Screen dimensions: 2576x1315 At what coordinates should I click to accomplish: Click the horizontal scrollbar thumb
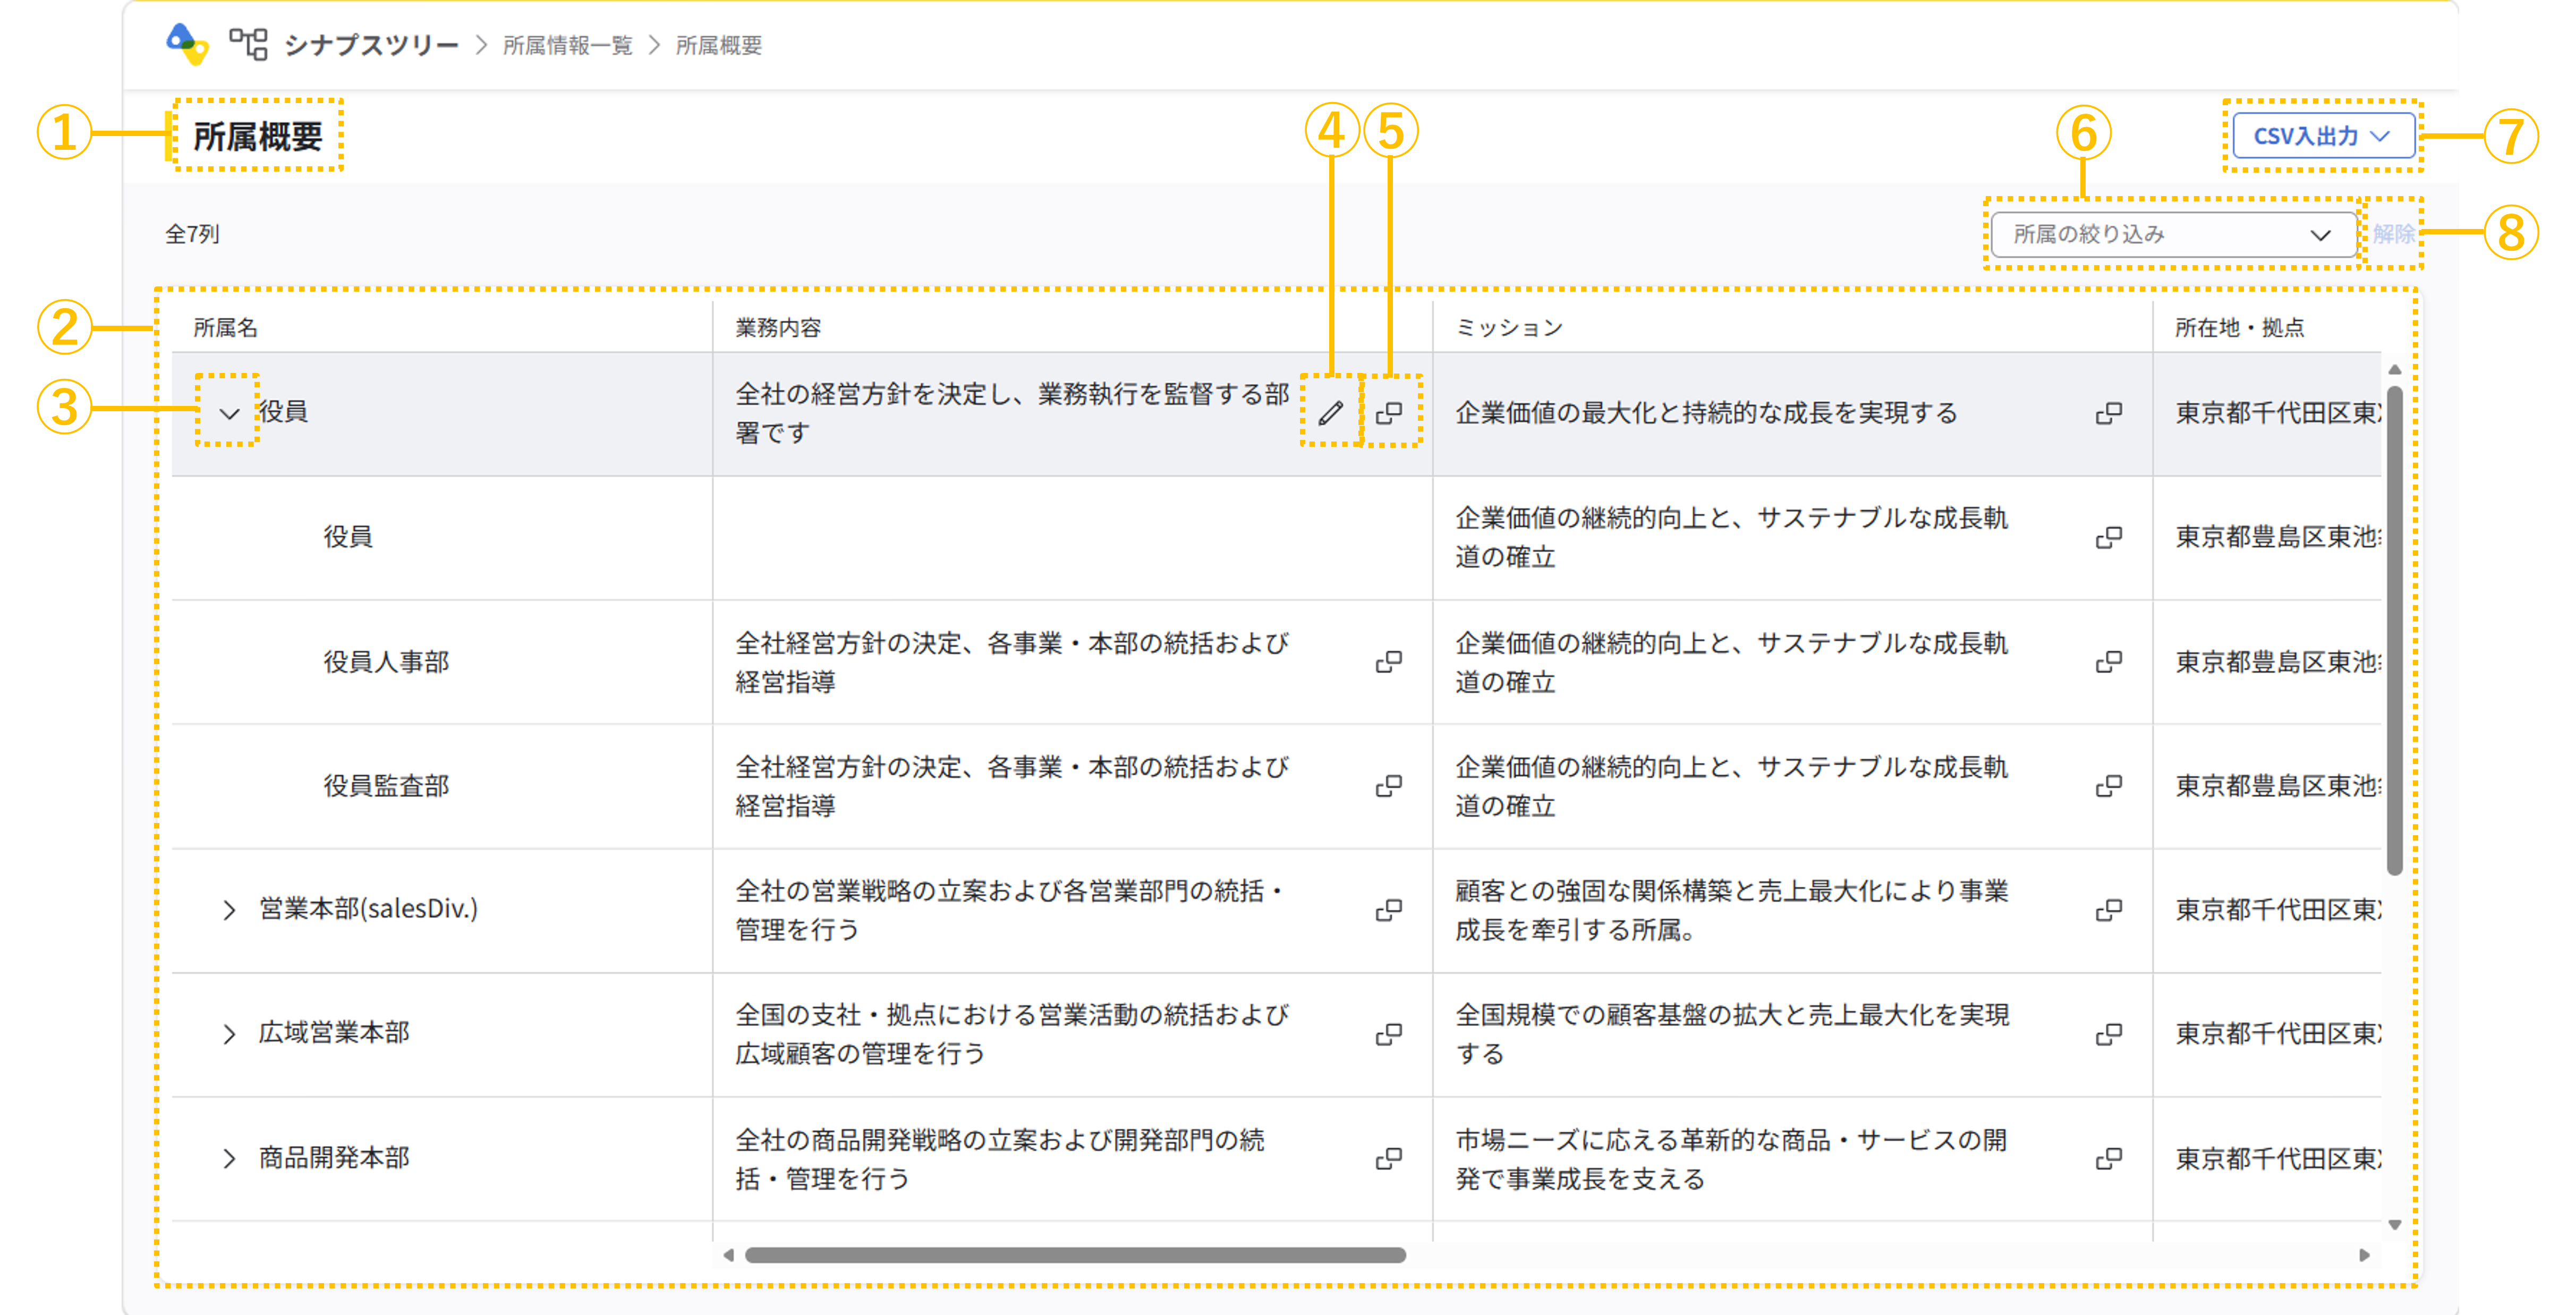[x=1075, y=1255]
